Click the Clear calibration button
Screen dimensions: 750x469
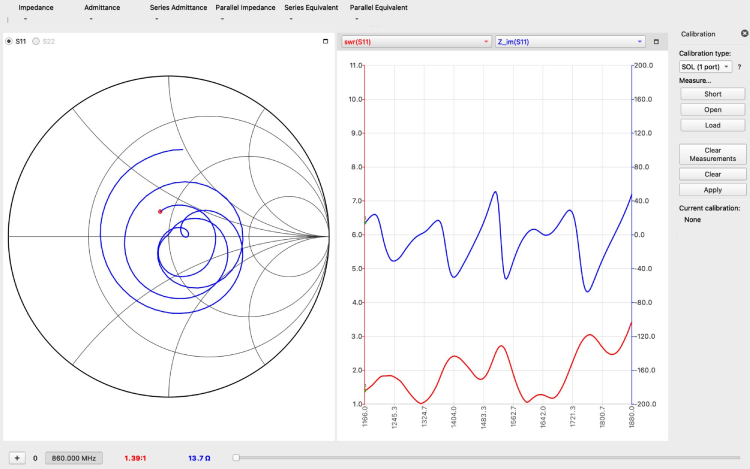pos(712,174)
